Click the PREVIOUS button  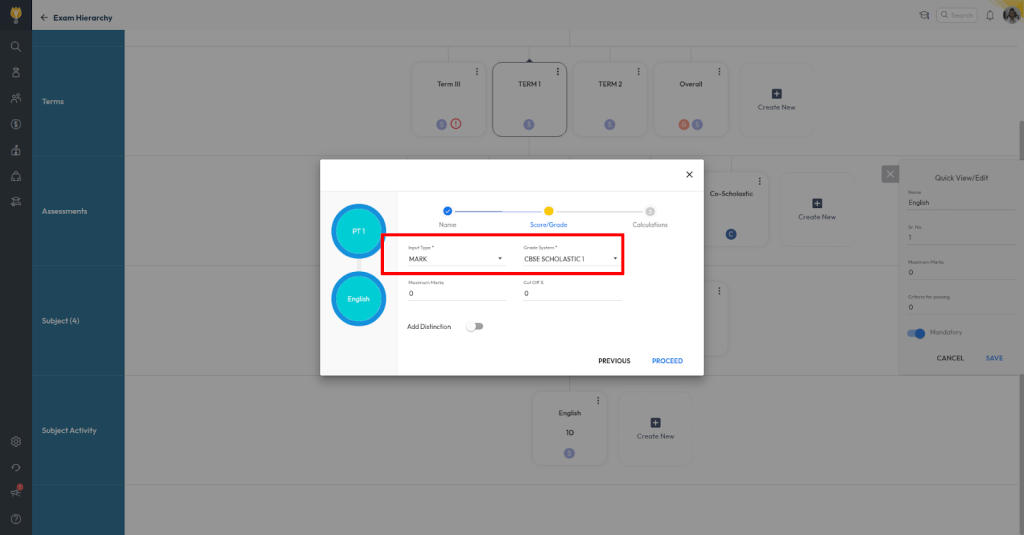coord(614,361)
